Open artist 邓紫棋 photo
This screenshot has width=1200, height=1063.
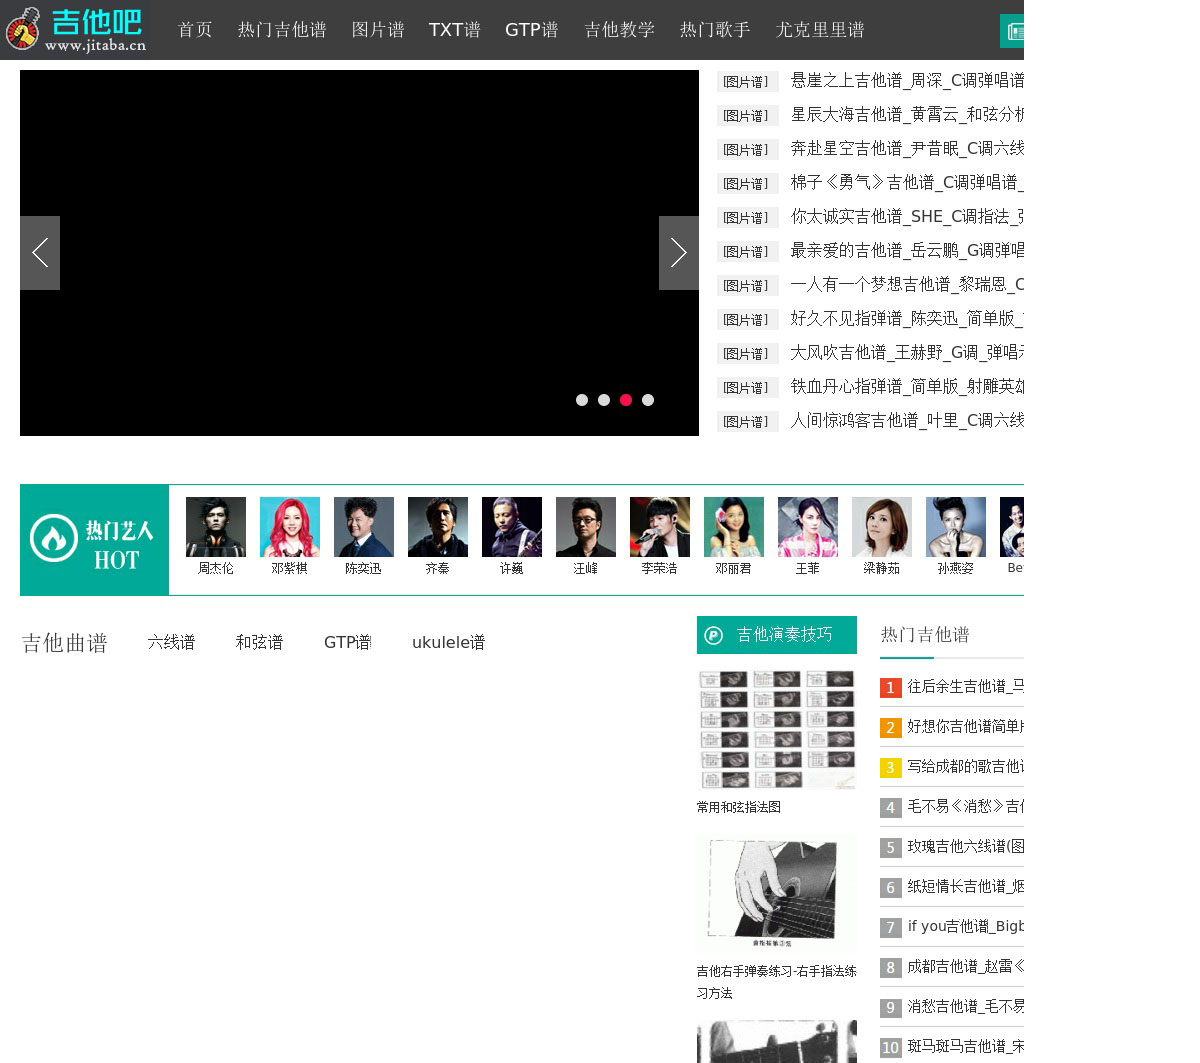290,527
